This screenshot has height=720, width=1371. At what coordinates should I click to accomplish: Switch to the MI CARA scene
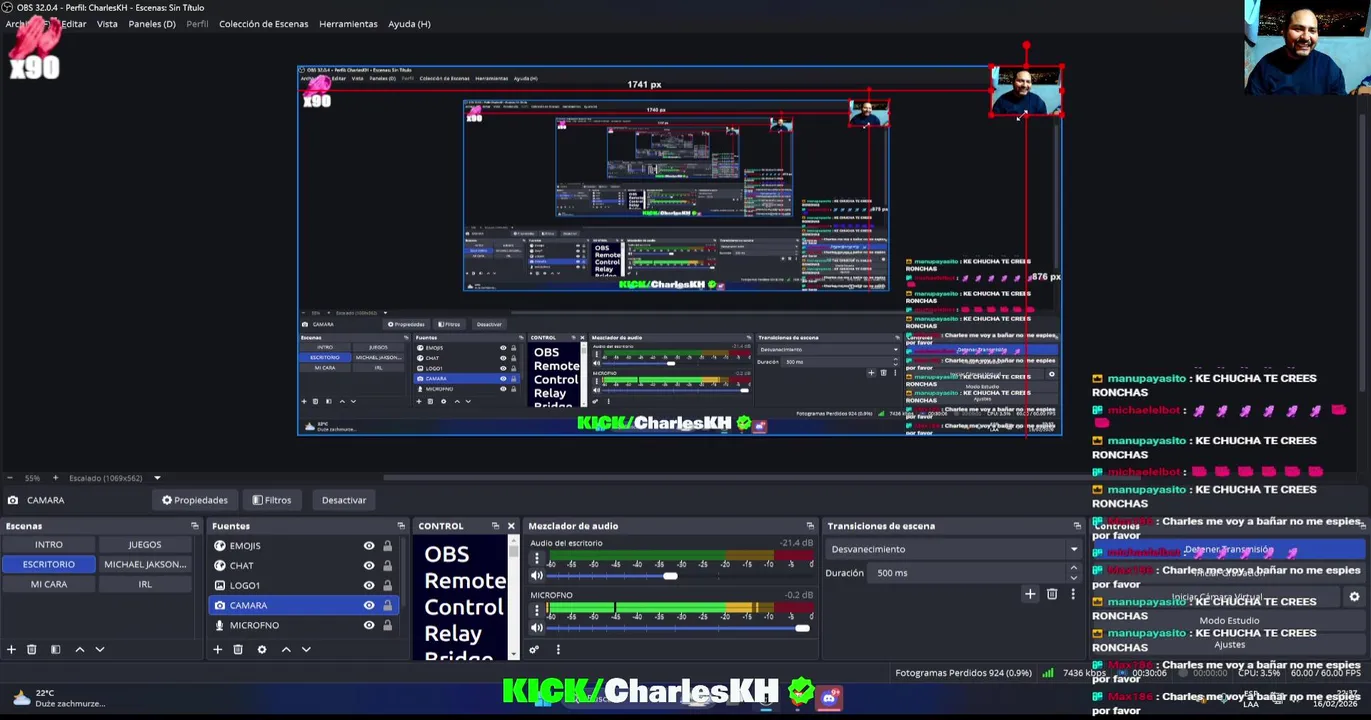click(x=49, y=584)
